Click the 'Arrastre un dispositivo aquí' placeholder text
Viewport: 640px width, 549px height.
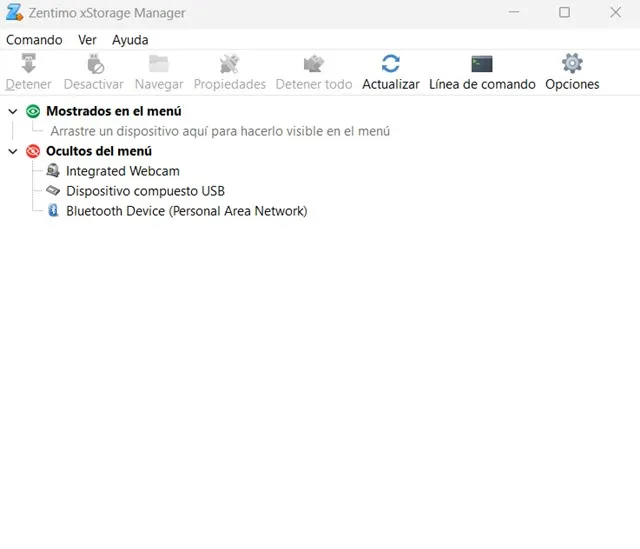tap(220, 131)
